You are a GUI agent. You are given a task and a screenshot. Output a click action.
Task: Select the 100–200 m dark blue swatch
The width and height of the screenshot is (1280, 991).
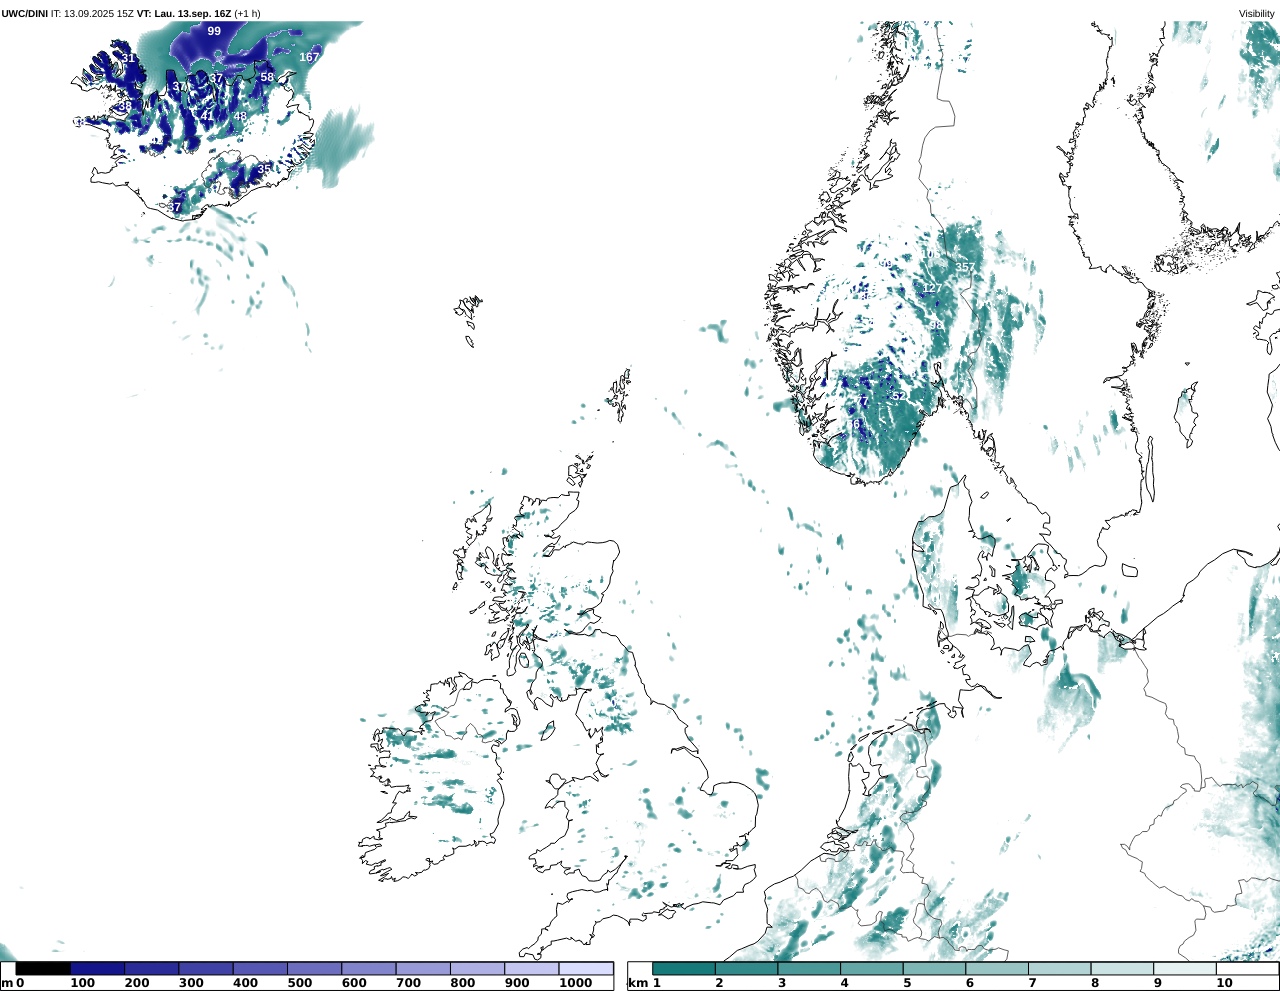click(x=97, y=968)
